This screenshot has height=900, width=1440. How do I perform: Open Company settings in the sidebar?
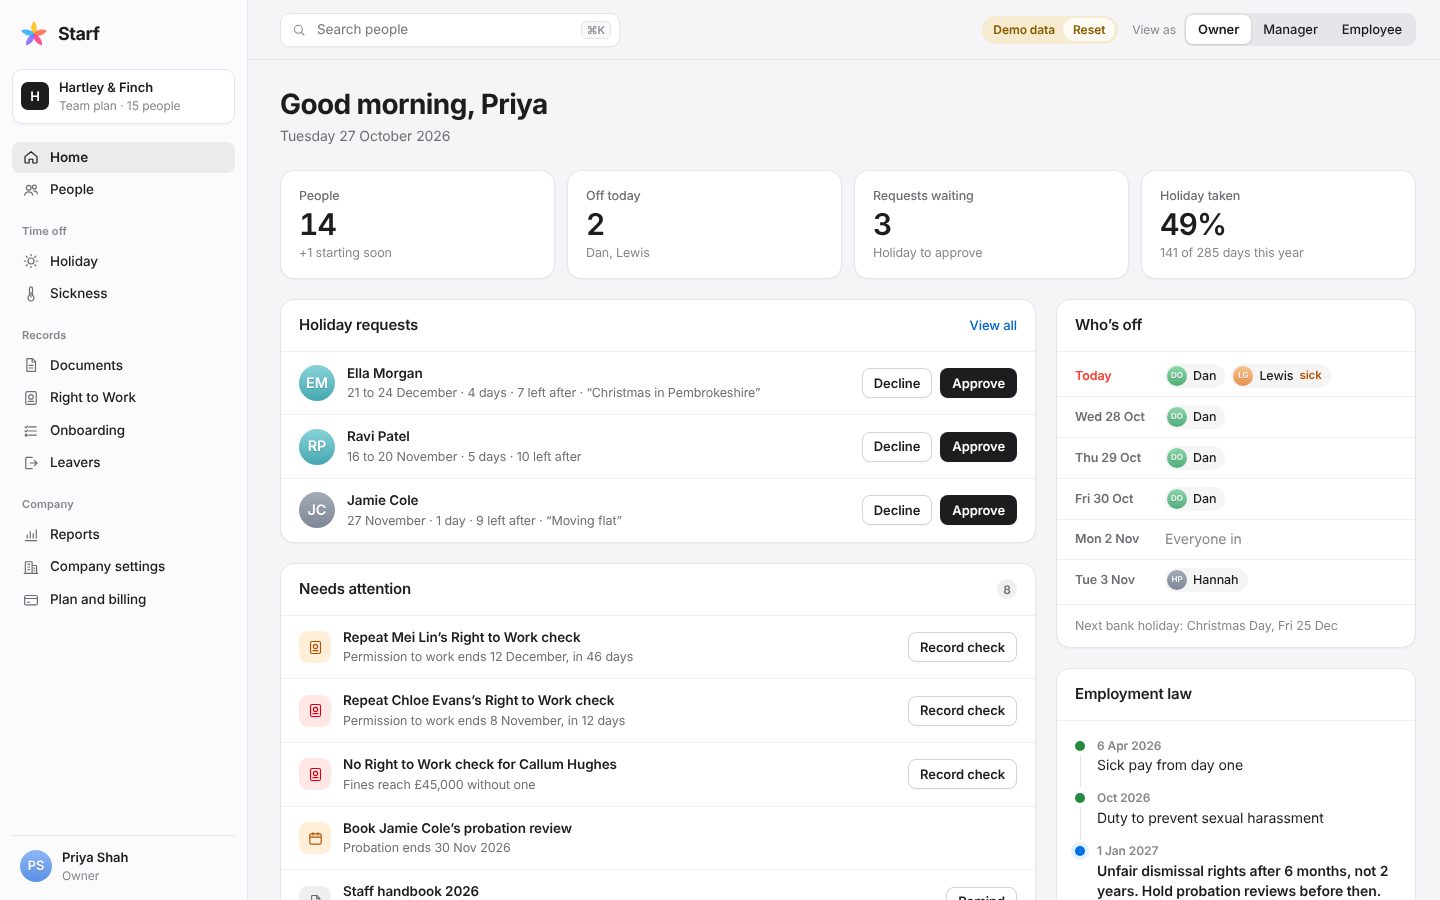[123, 567]
